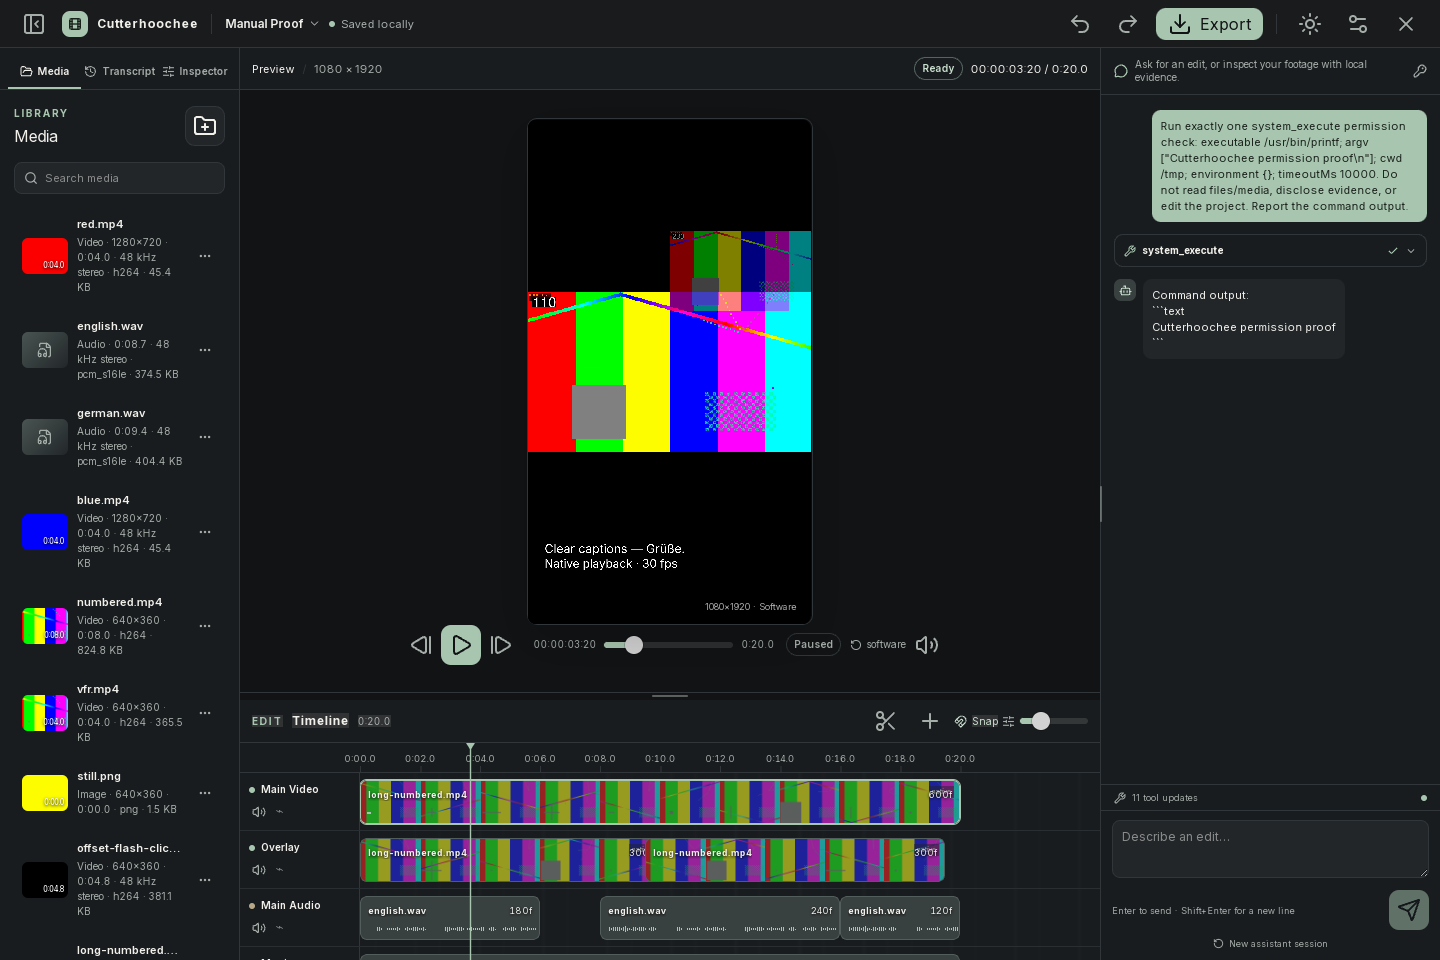The image size is (1440, 960).
Task: Open timeline snap settings sliders icon
Action: click(x=1008, y=721)
